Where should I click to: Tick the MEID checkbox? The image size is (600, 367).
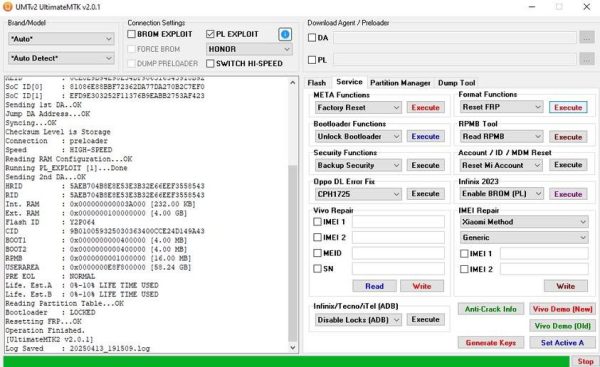[317, 253]
